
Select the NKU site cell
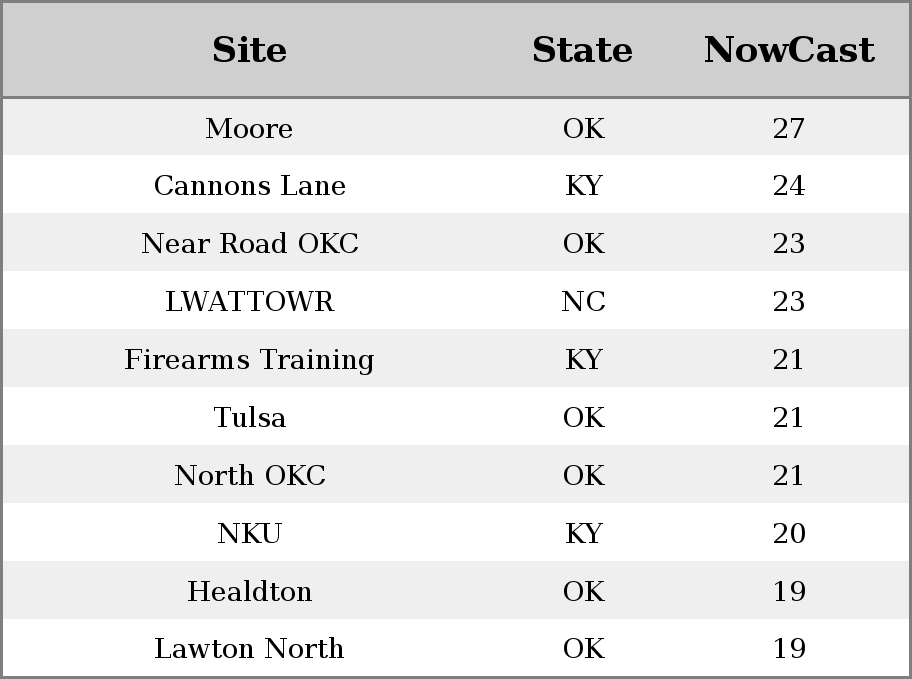(x=250, y=534)
